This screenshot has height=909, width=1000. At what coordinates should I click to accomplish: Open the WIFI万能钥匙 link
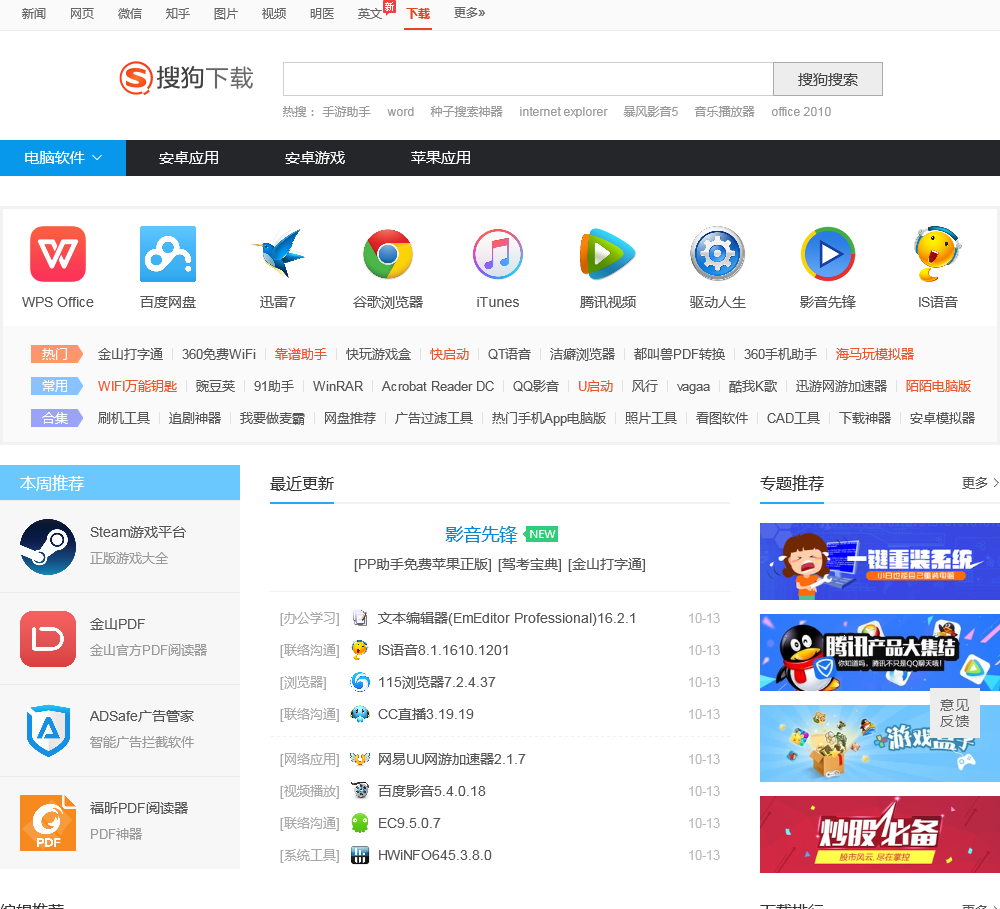(137, 386)
